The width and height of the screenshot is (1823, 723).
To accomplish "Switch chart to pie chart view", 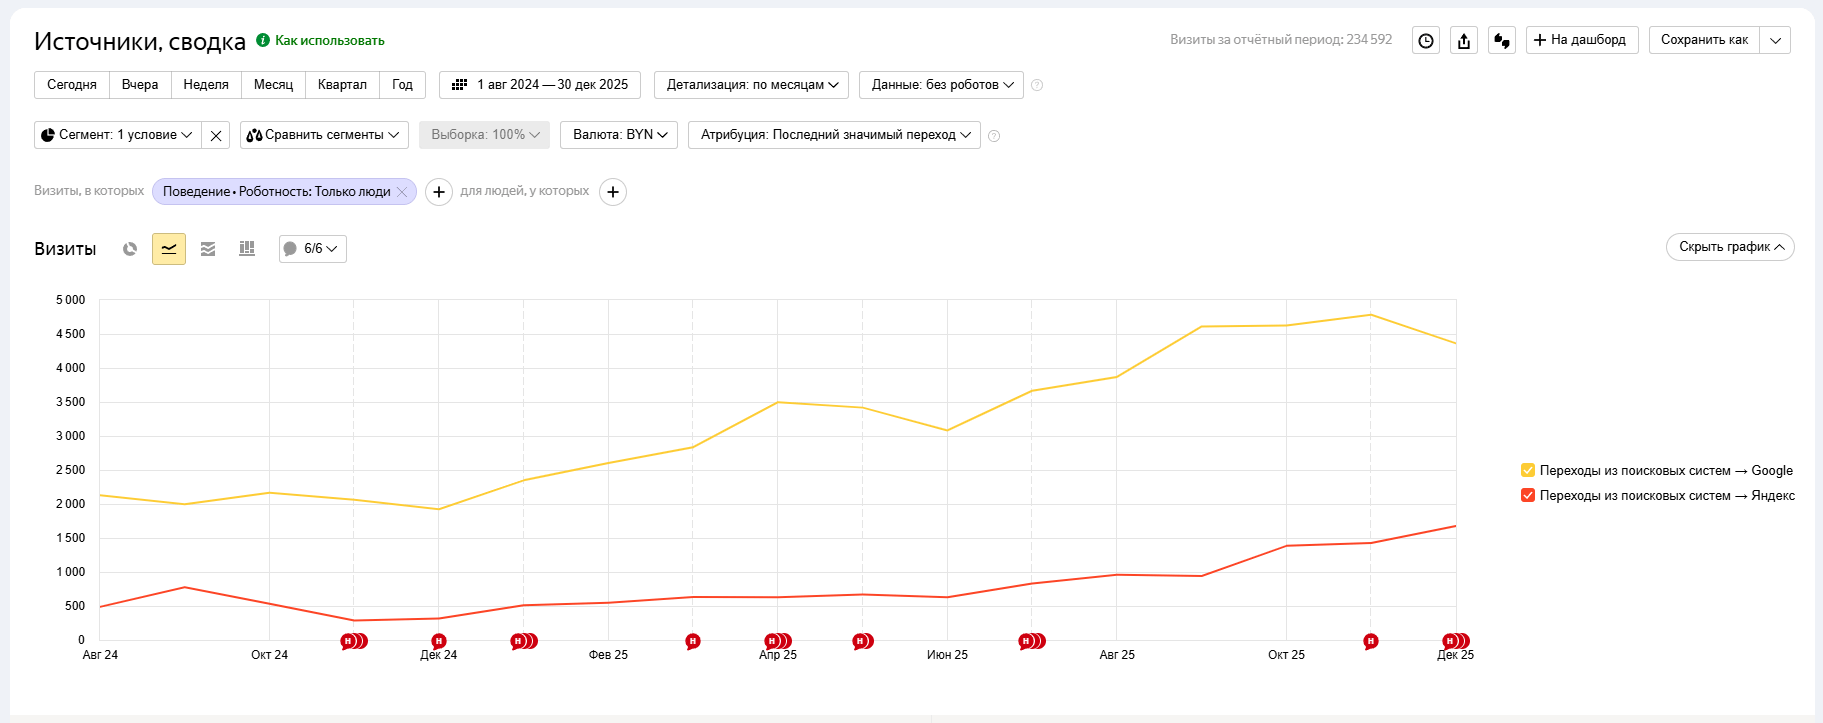I will pyautogui.click(x=130, y=249).
